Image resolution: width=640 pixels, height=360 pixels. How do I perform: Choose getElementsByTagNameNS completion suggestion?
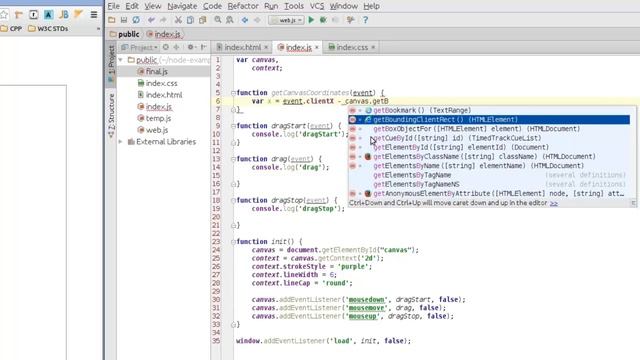tap(489, 184)
